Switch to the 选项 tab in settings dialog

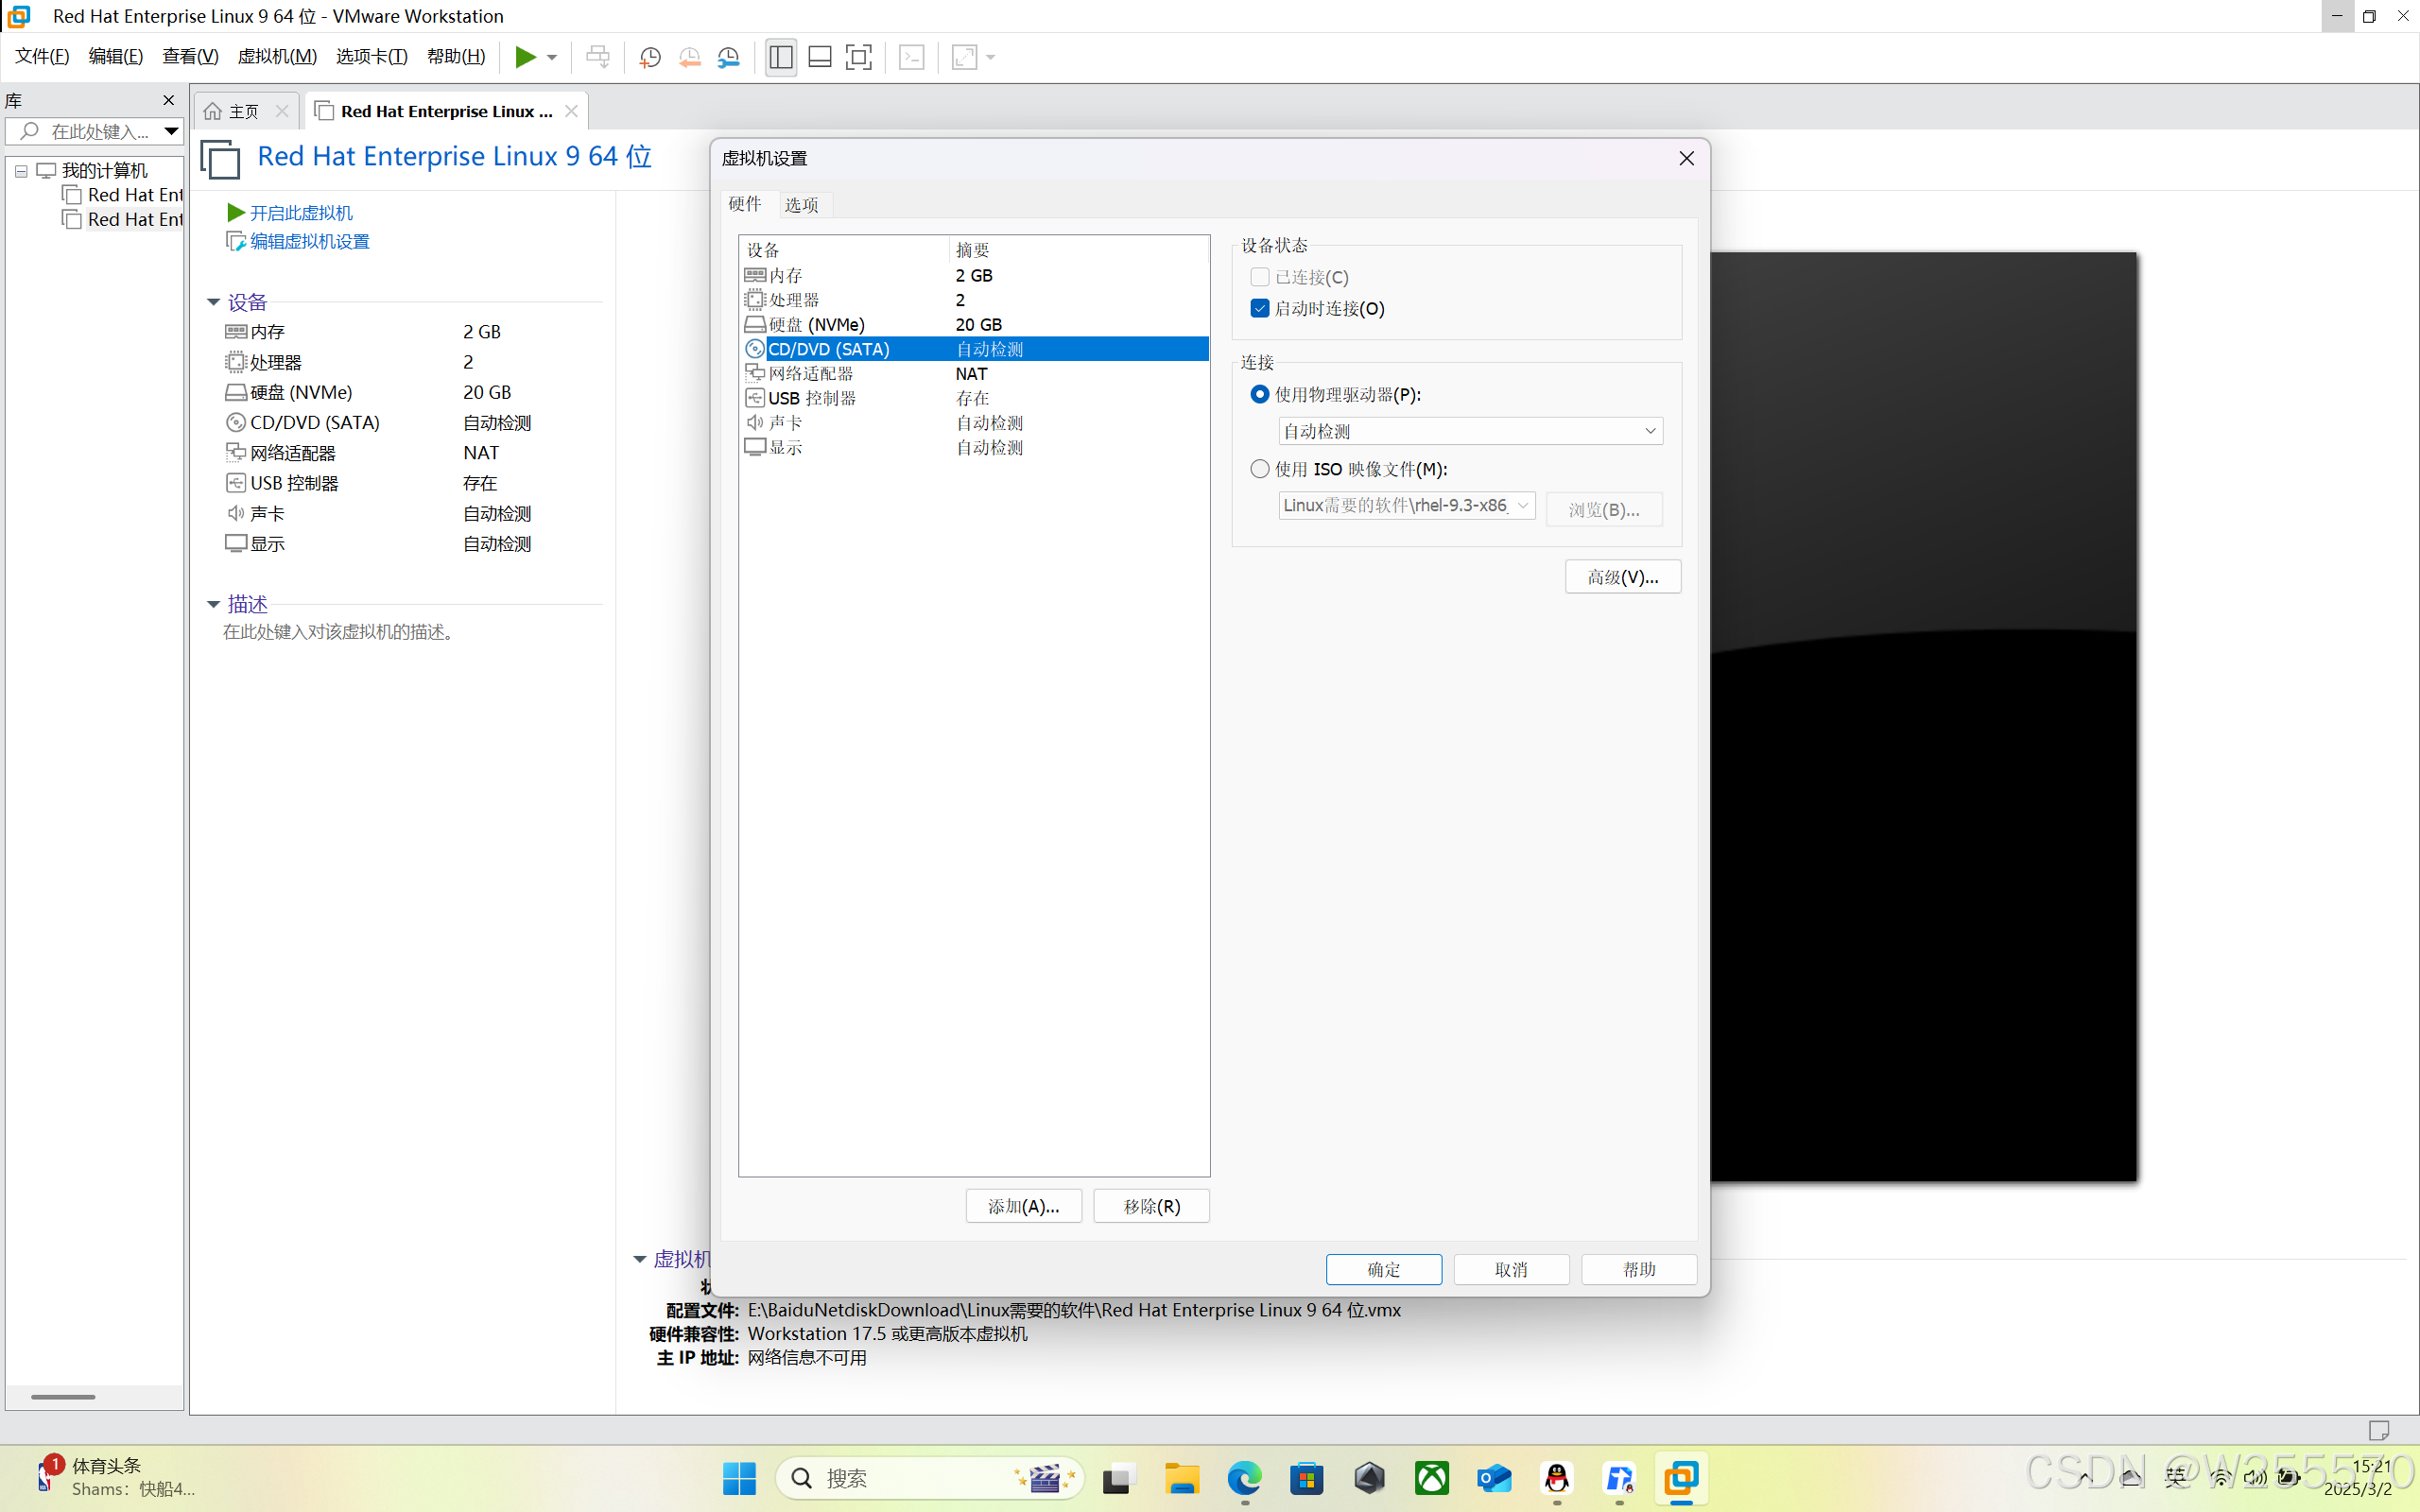(801, 204)
